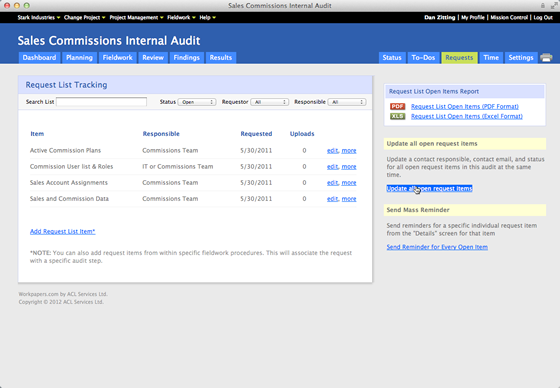Open Request List Open Items Excel Format
The height and width of the screenshot is (388, 560).
pos(466,116)
